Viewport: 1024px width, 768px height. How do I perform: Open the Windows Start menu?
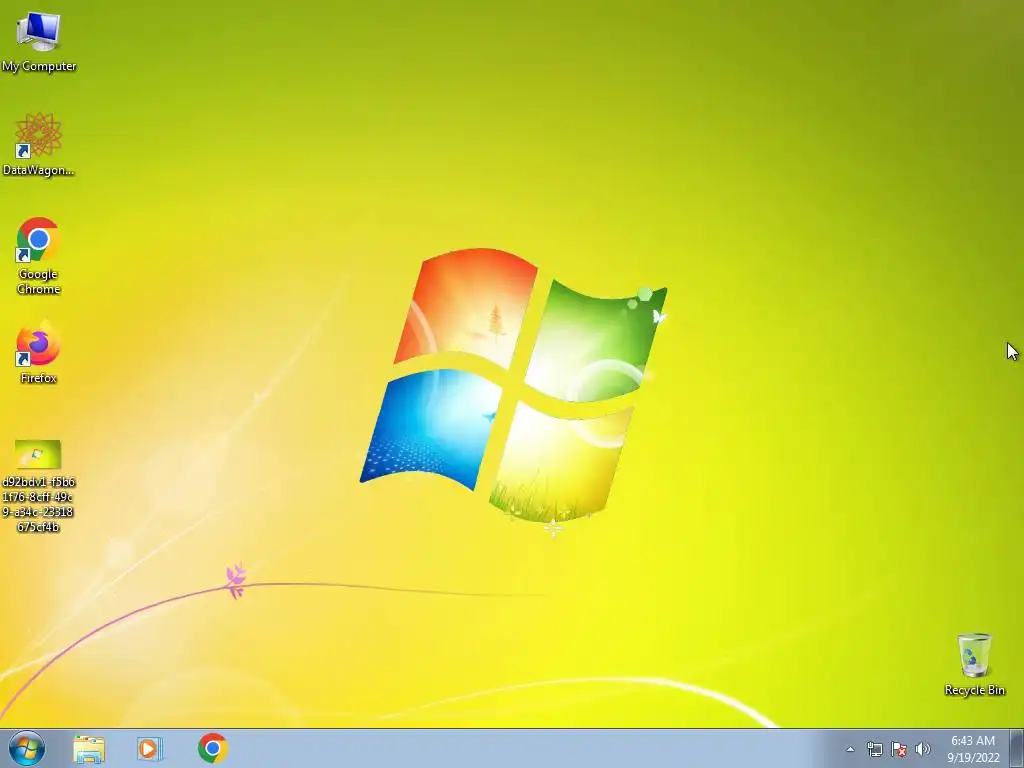pos(27,748)
